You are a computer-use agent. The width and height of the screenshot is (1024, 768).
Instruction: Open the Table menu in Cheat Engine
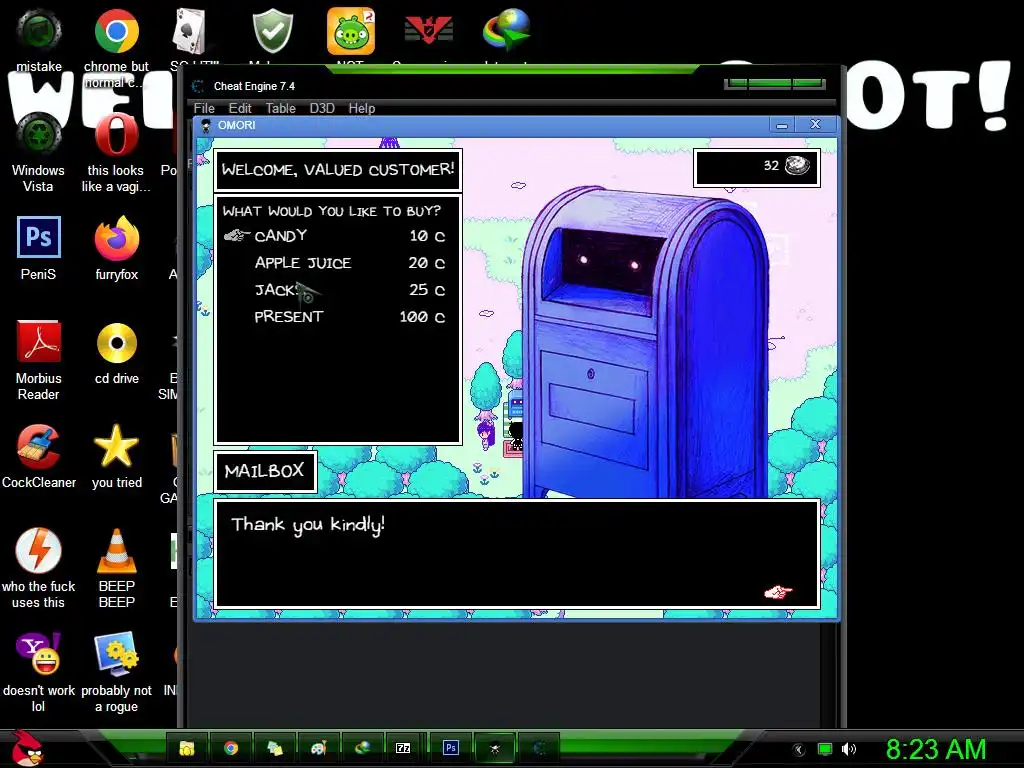click(x=280, y=108)
